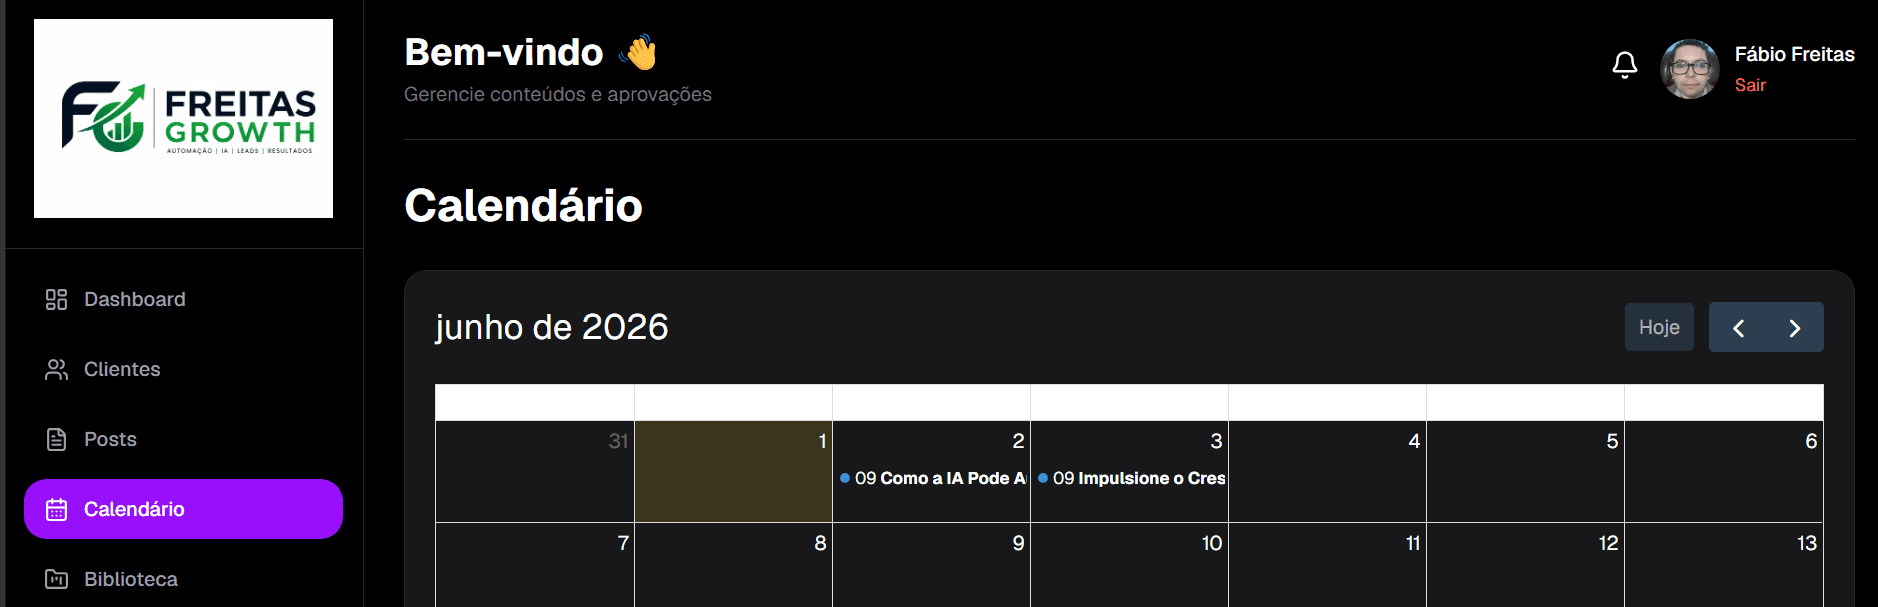The width and height of the screenshot is (1878, 607).
Task: Click the Freitas Growth logo
Action: coord(184,118)
